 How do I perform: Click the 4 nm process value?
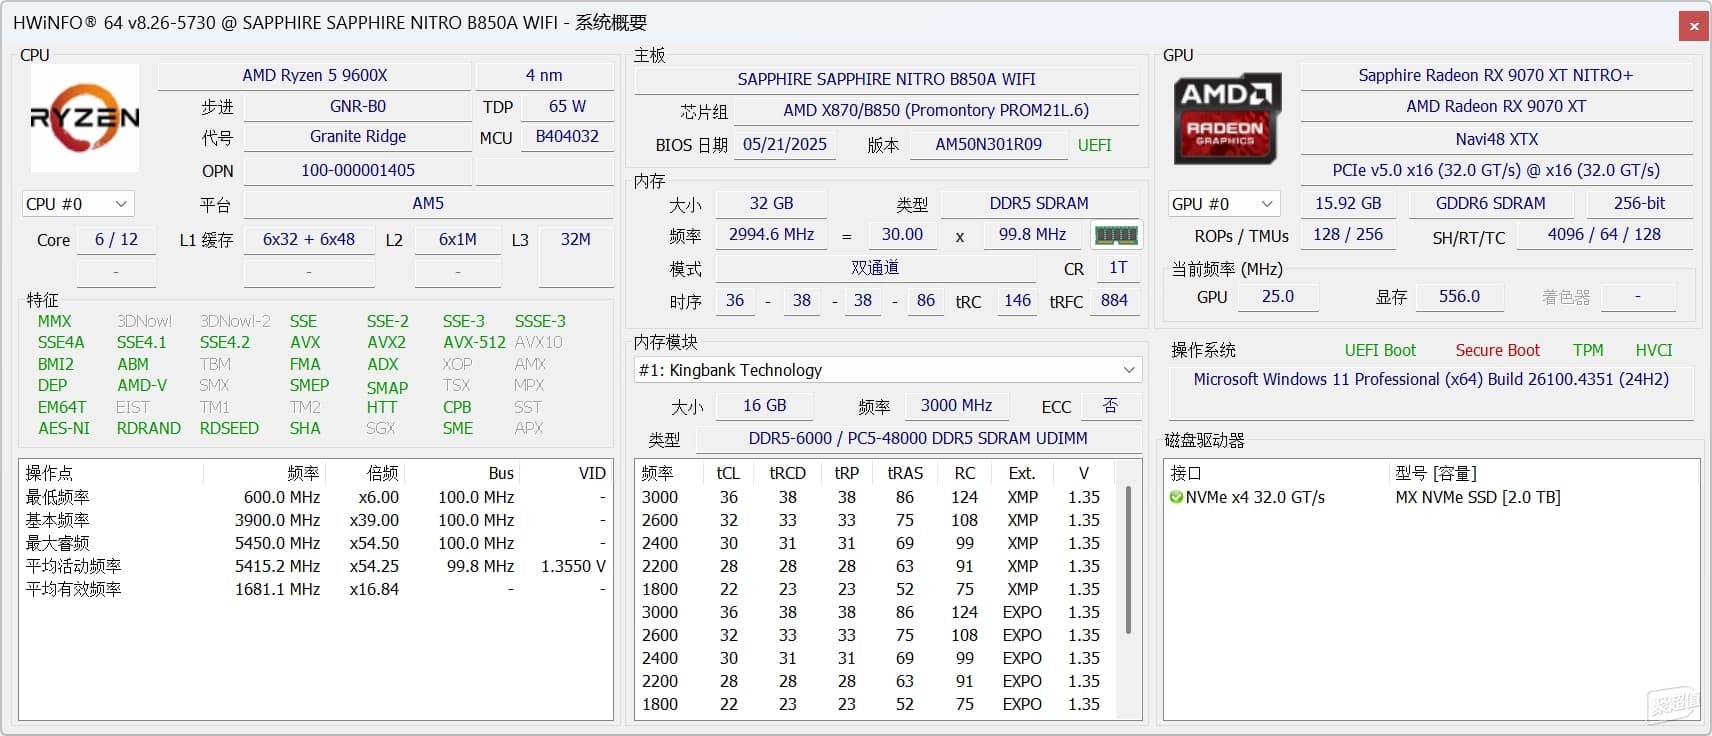pyautogui.click(x=544, y=75)
